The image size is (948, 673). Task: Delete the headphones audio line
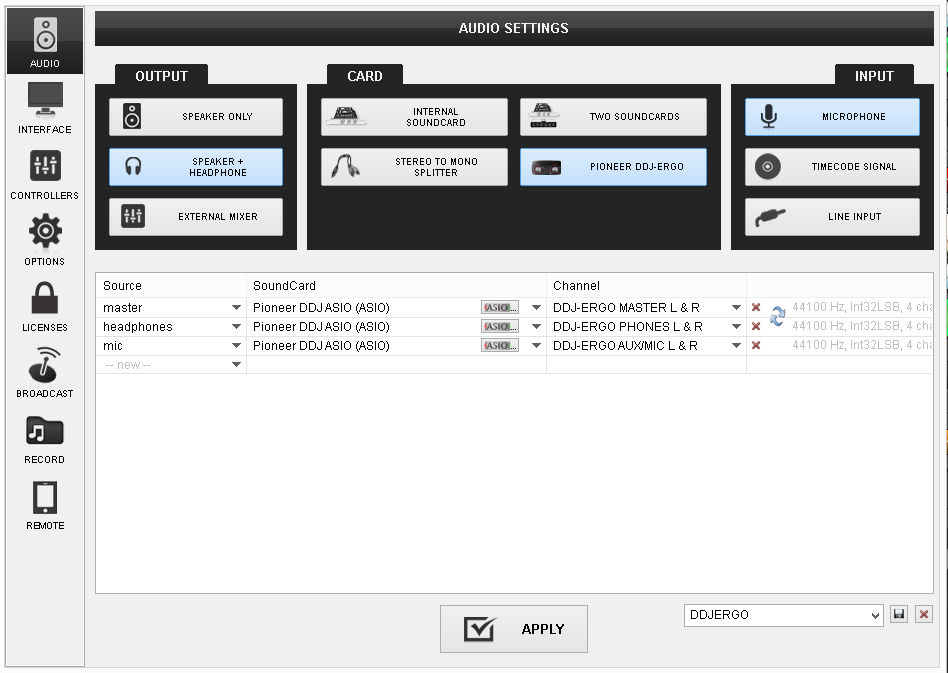pyautogui.click(x=756, y=327)
